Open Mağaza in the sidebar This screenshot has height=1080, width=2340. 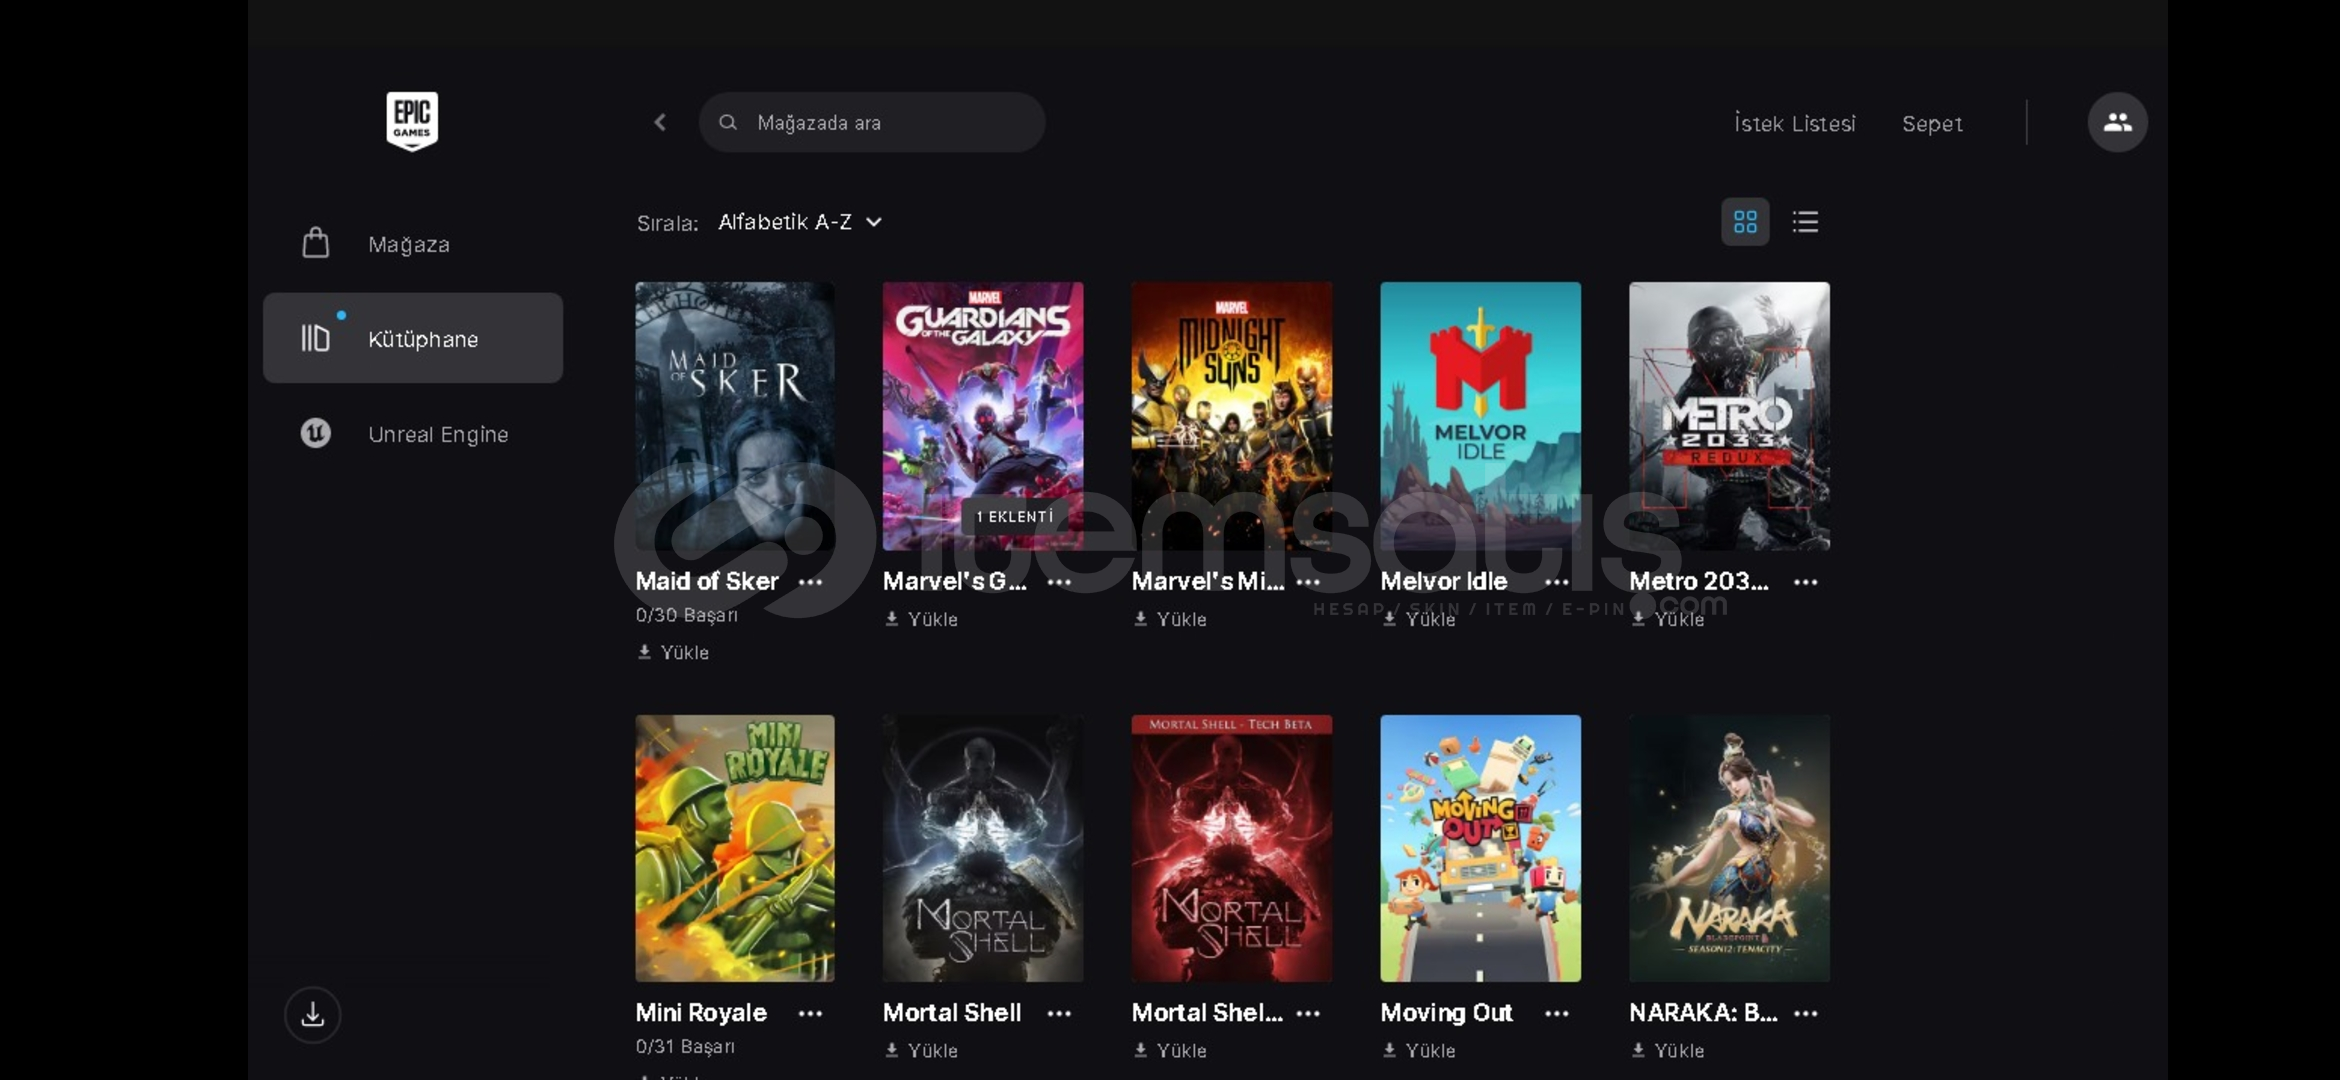tap(413, 243)
